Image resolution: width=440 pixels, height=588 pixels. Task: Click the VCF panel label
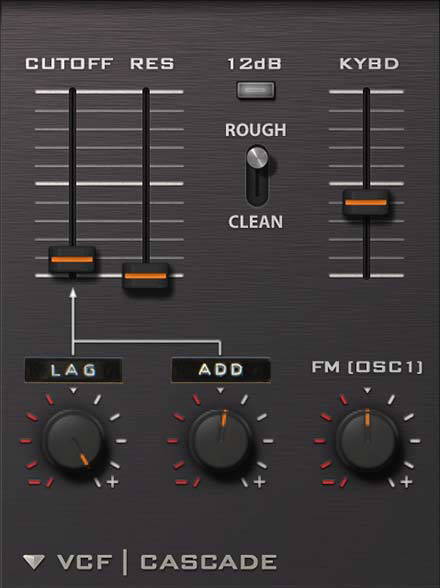tap(85, 562)
